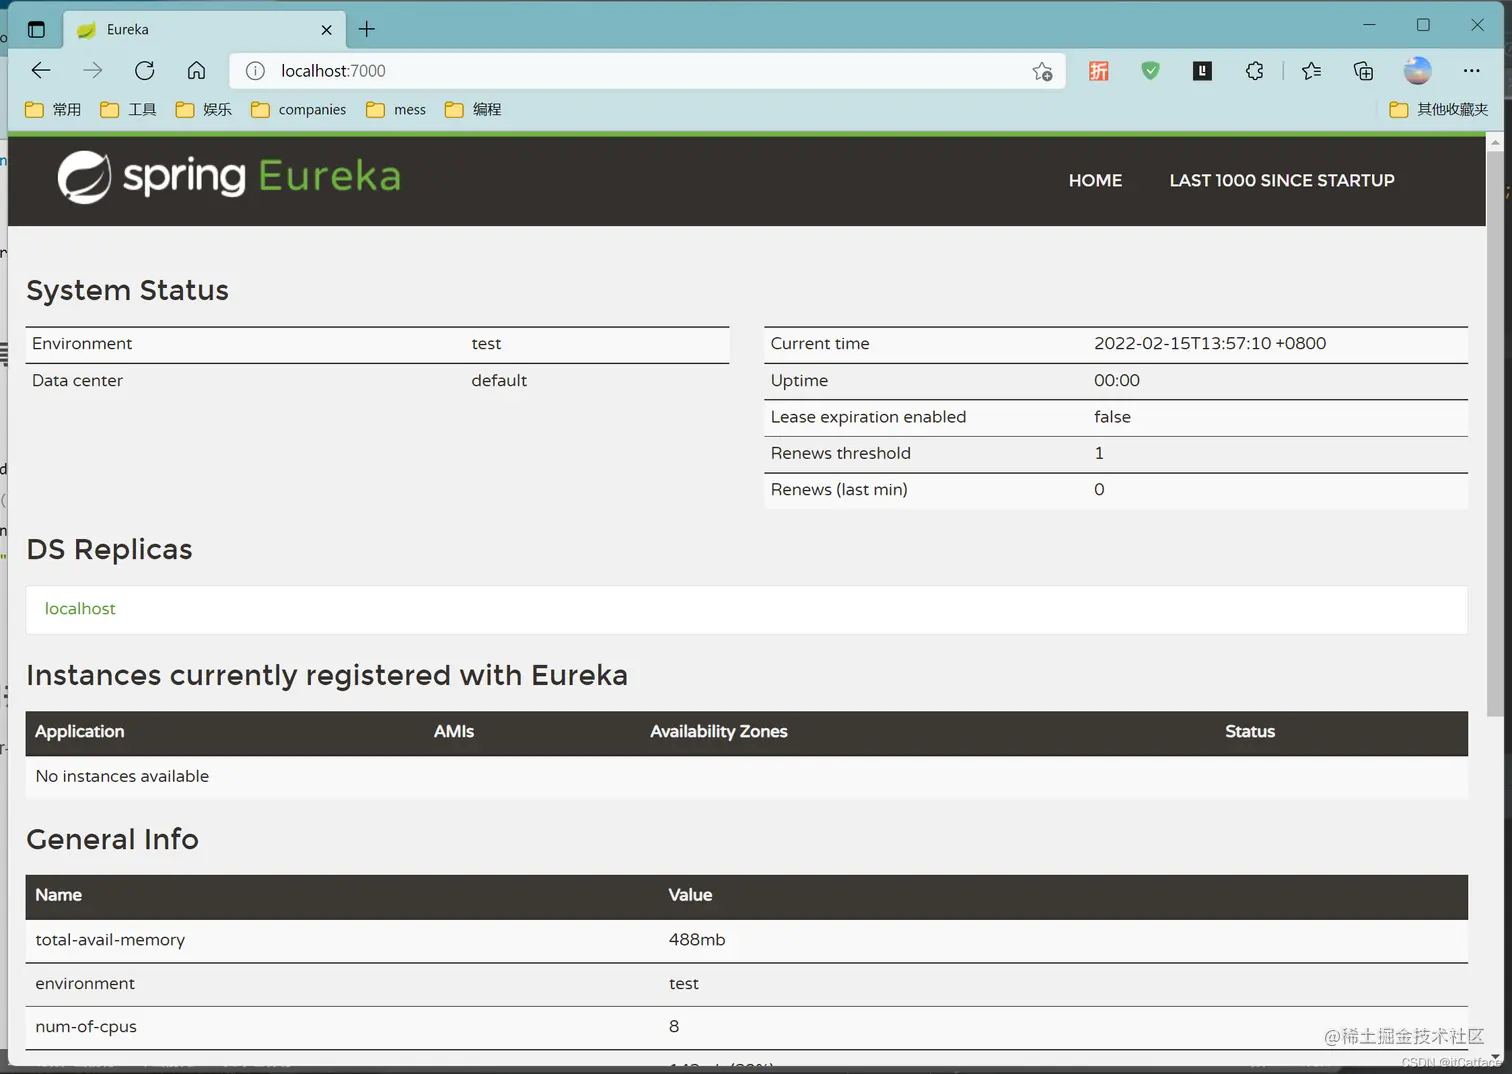Click the Lease expiration enabled label

tap(868, 416)
